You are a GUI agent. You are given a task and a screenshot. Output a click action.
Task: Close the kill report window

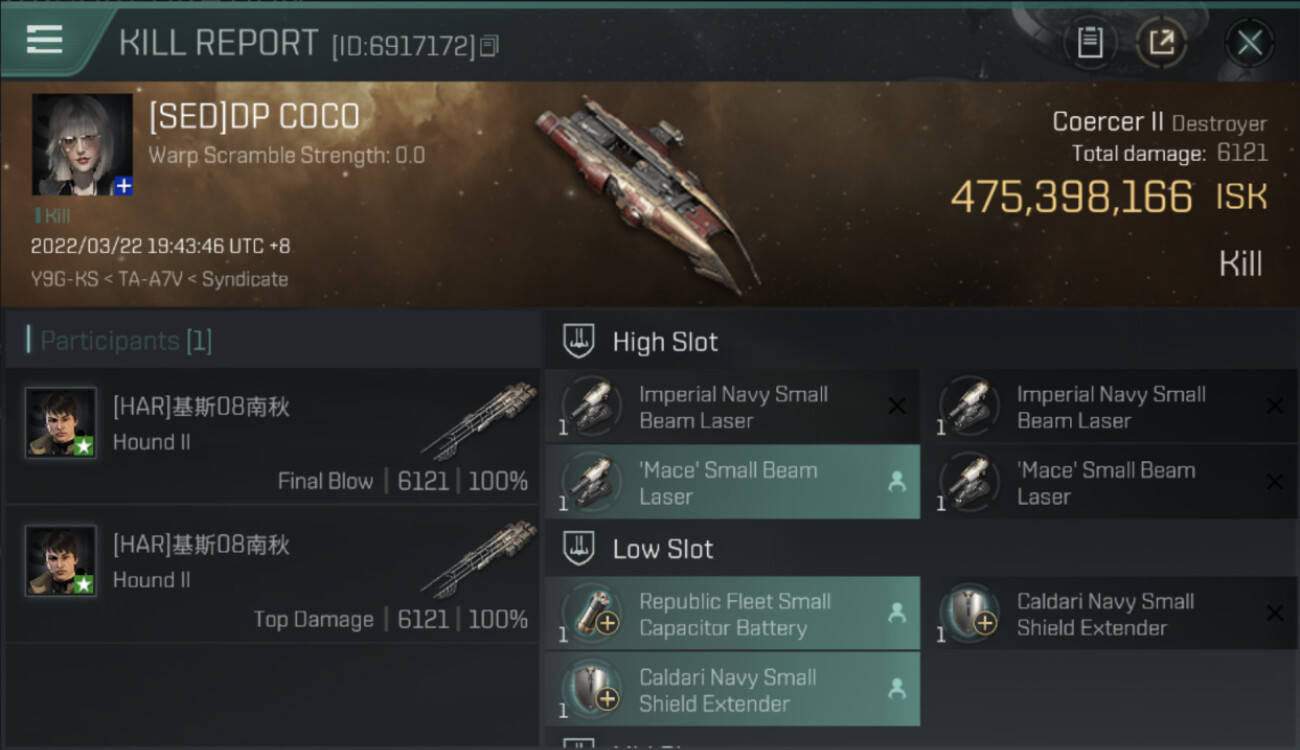click(x=1249, y=43)
